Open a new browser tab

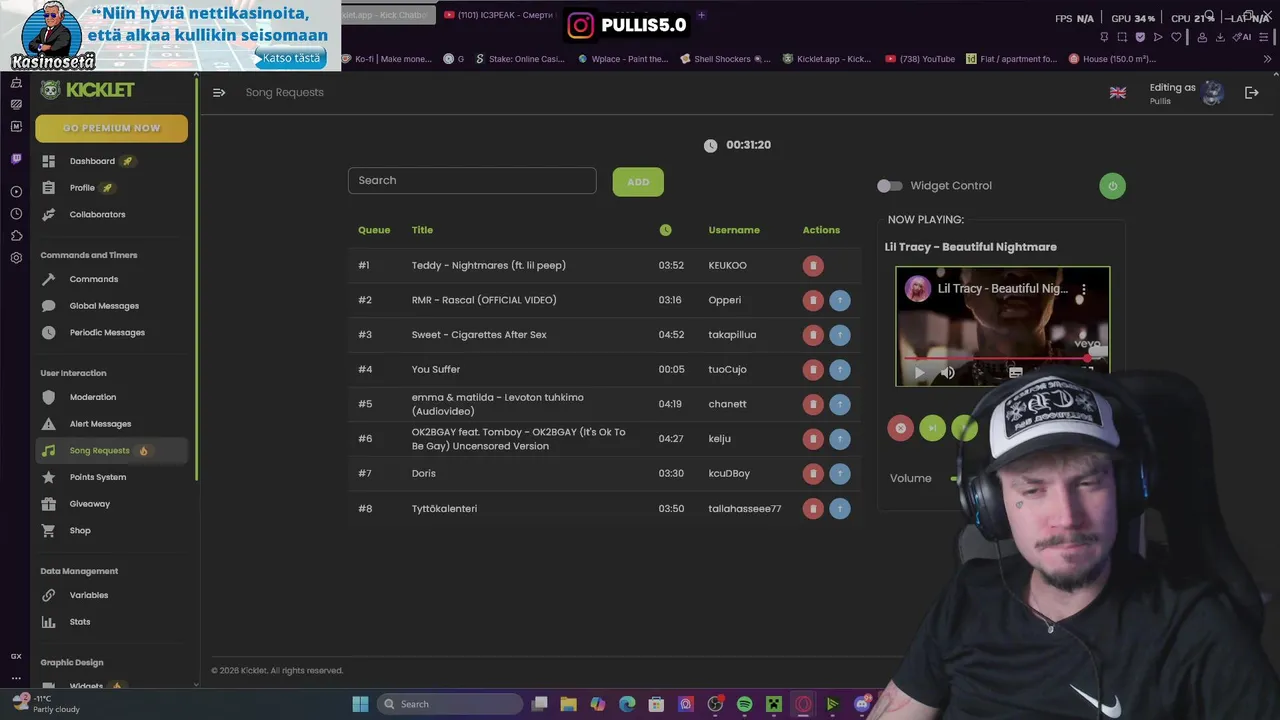[x=701, y=15]
